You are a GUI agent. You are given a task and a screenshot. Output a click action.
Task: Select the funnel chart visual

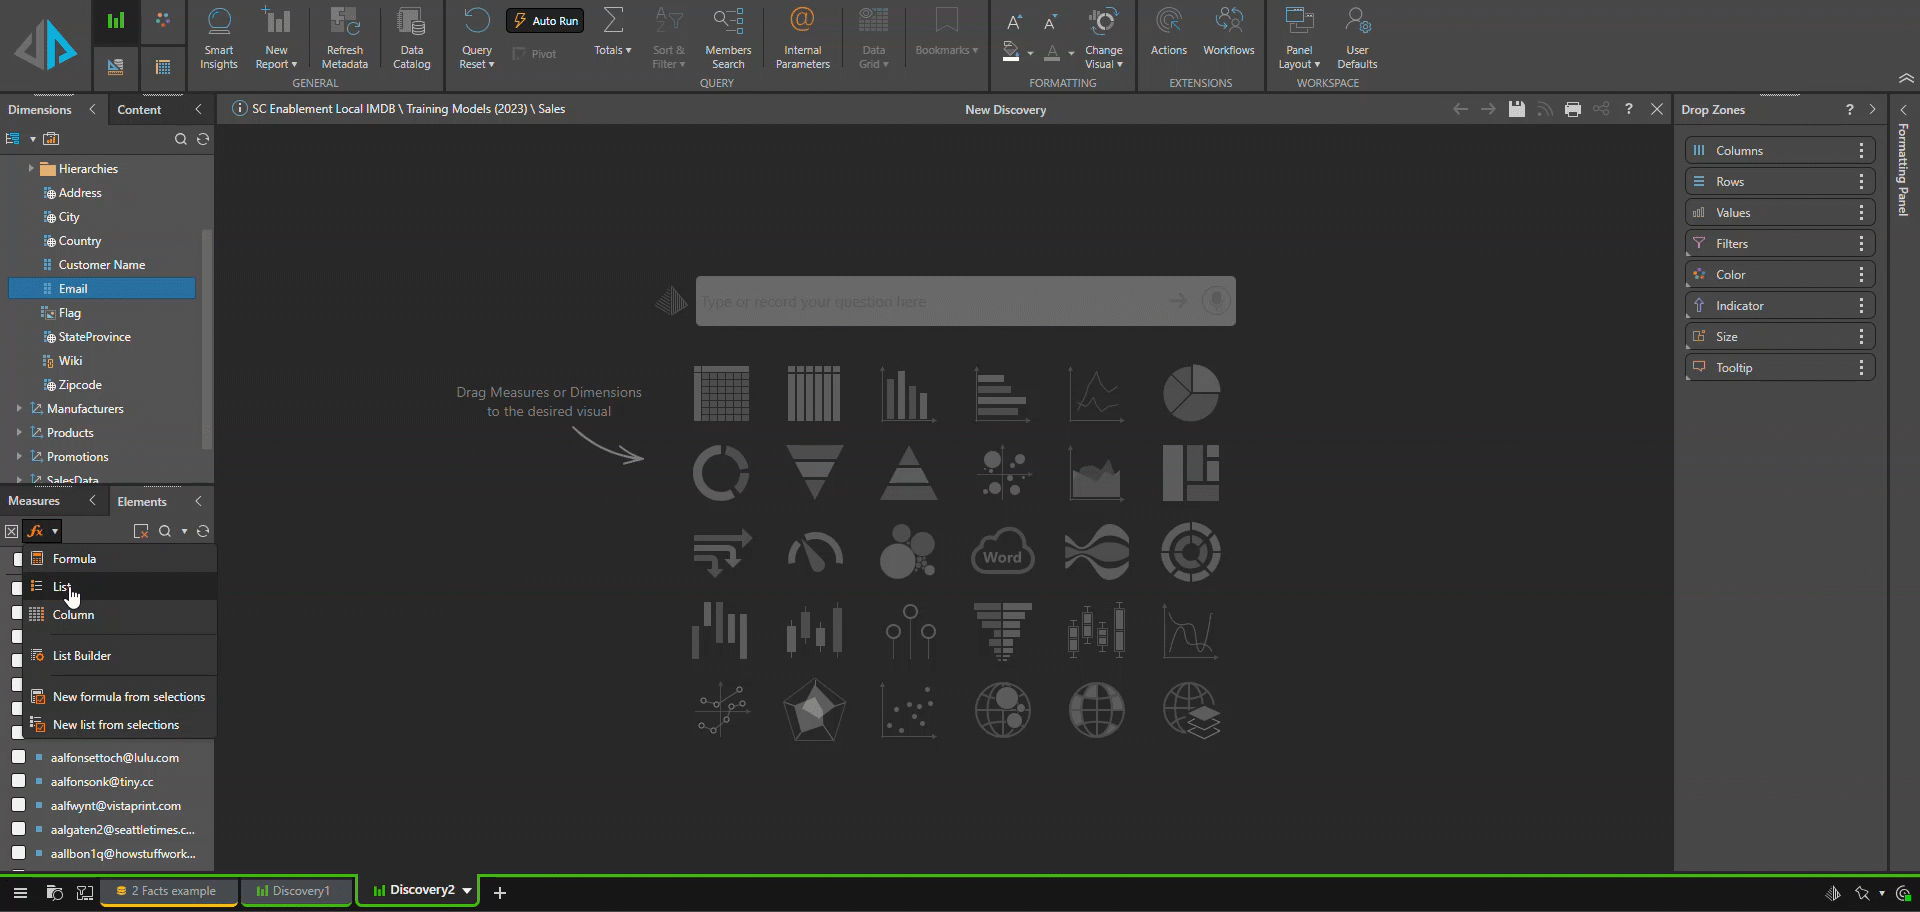coord(814,472)
